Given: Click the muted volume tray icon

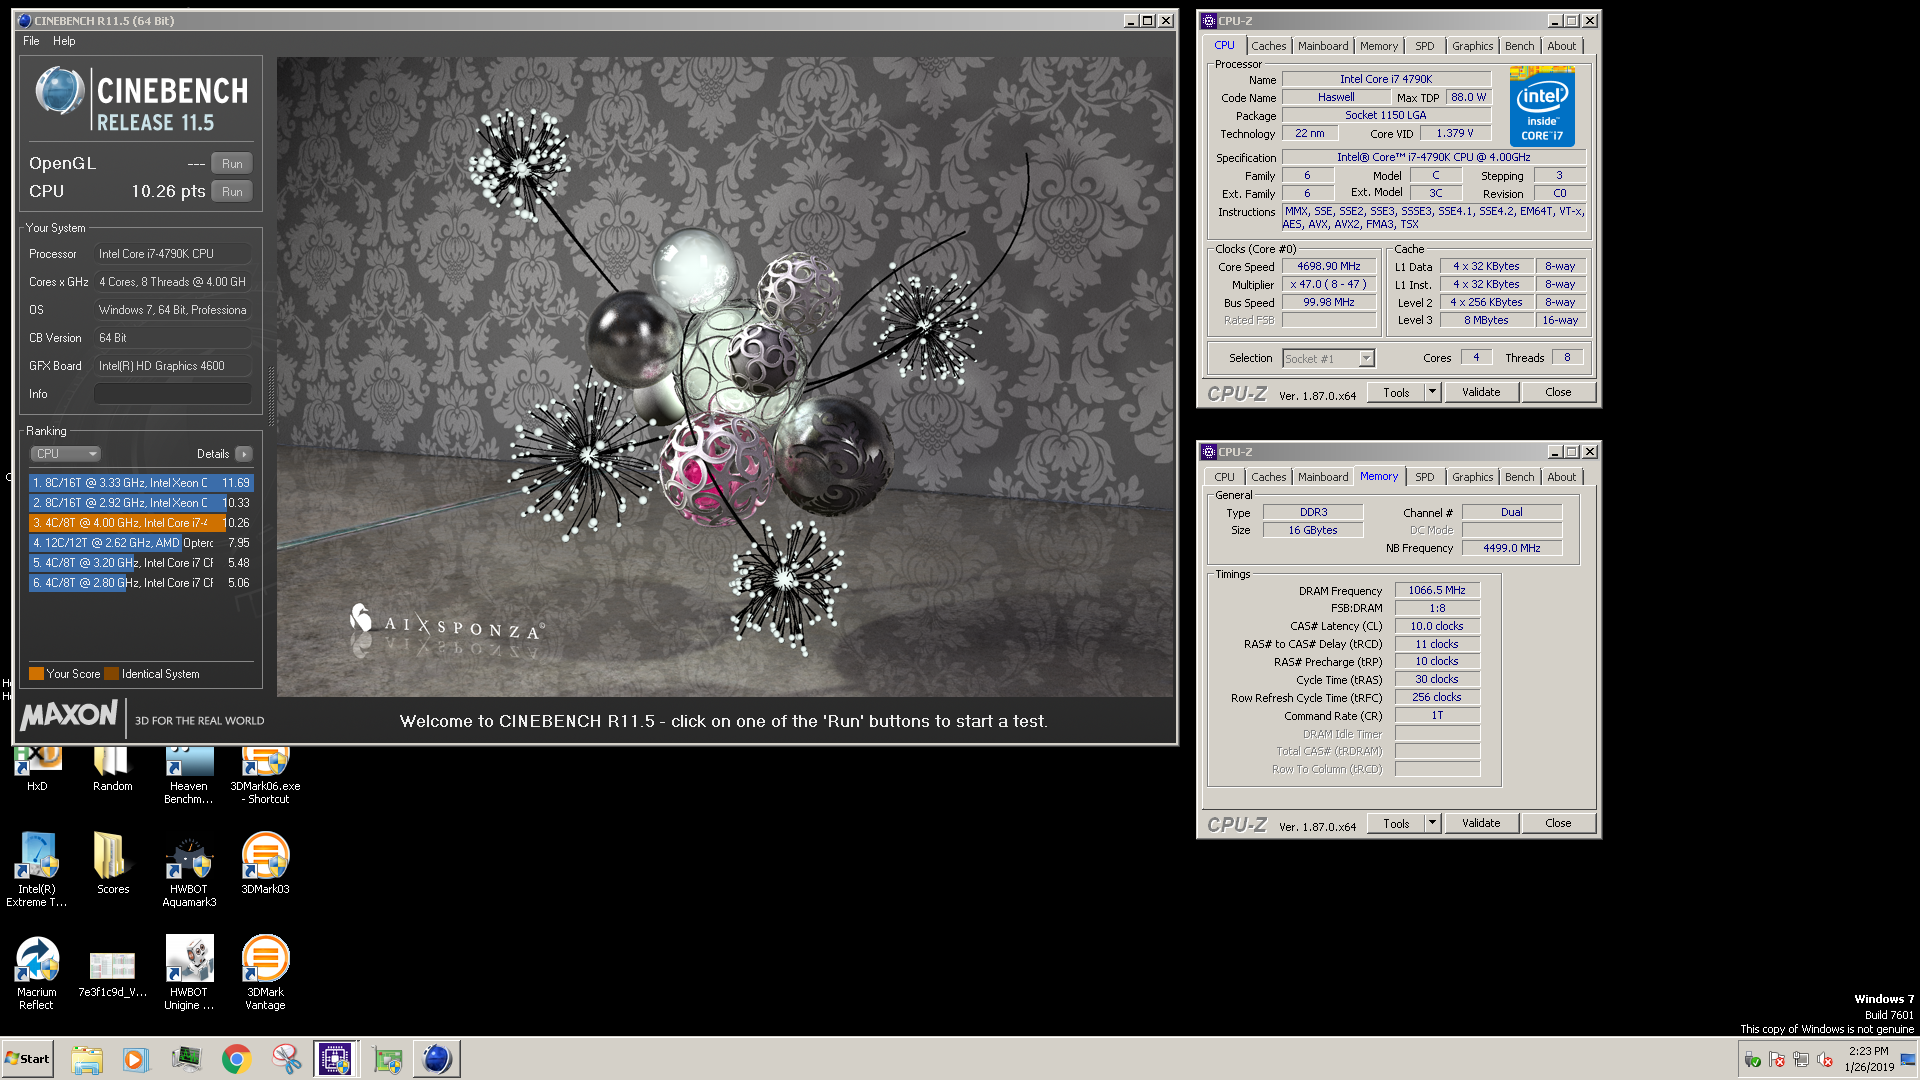Looking at the screenshot, I should tap(1825, 1060).
